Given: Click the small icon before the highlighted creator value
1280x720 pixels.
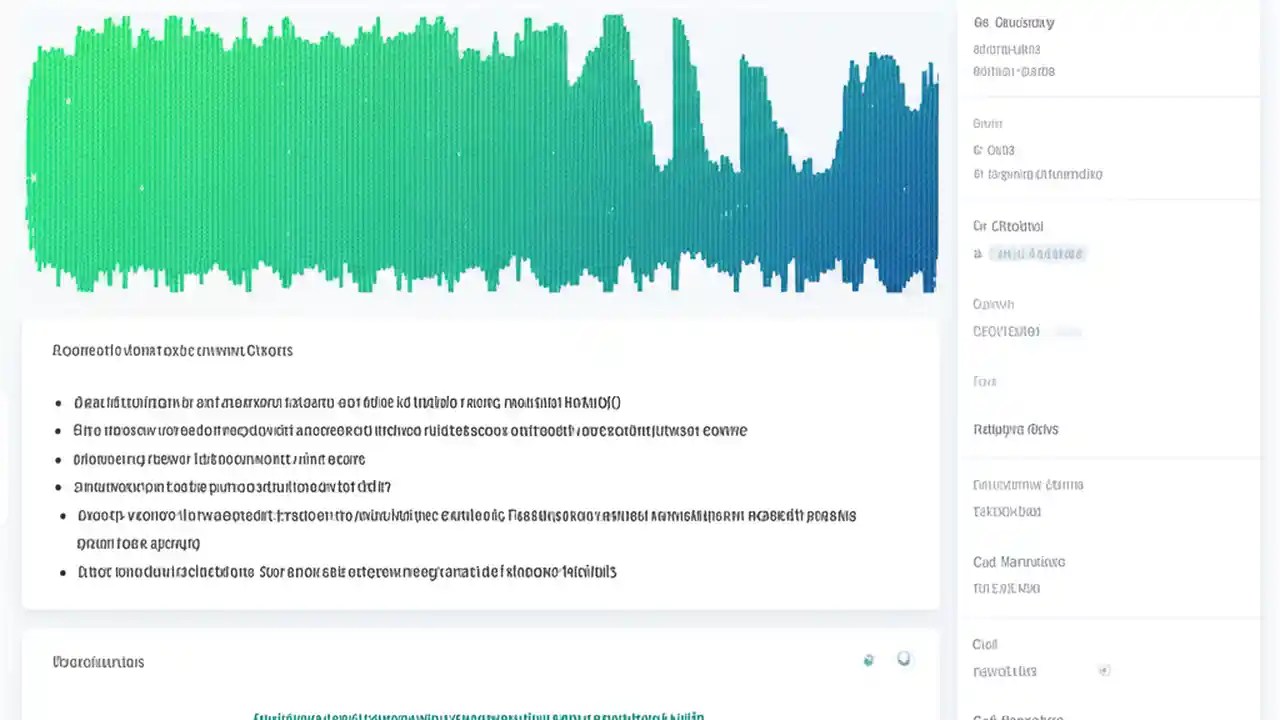Looking at the screenshot, I should (977, 254).
